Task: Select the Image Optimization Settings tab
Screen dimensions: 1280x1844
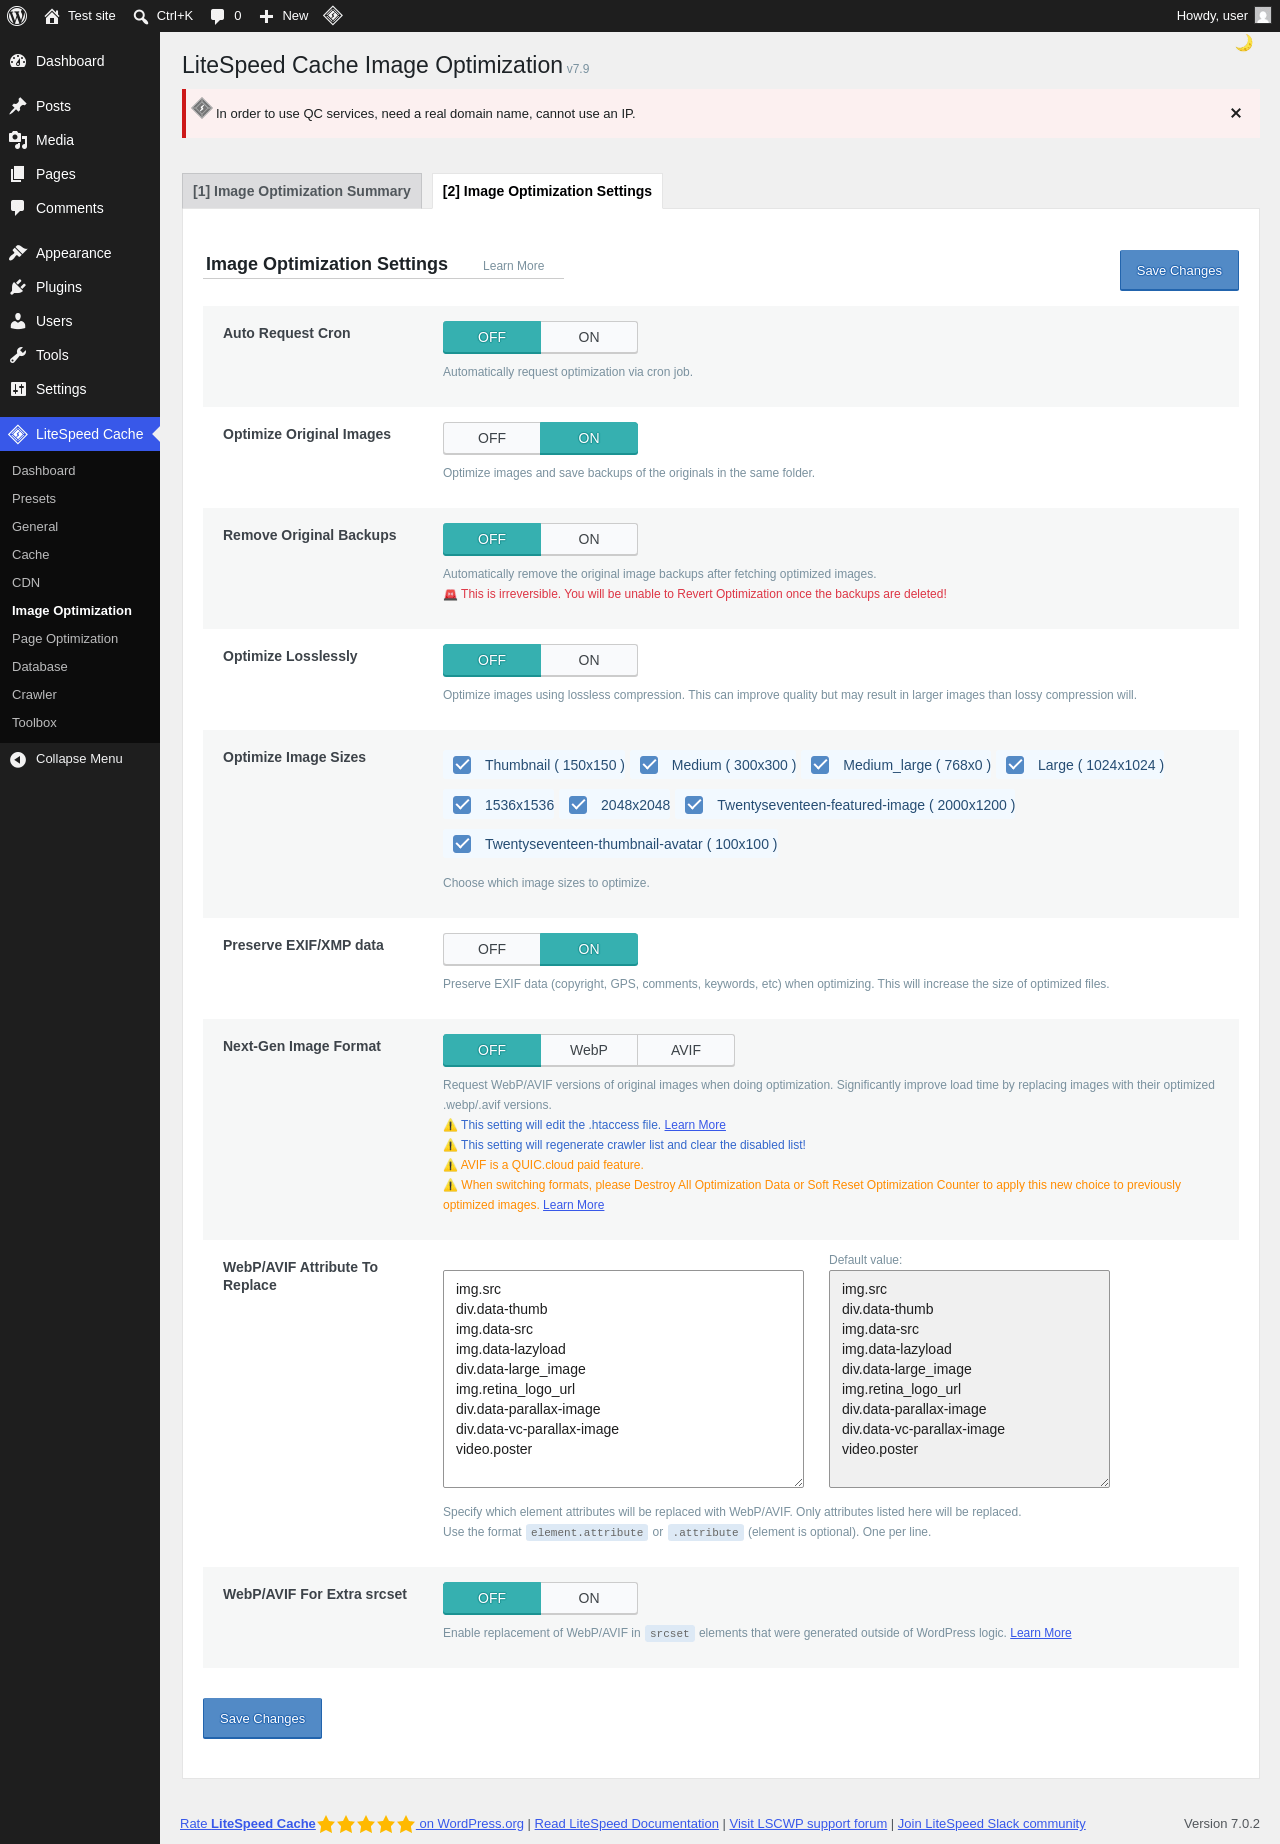Action: (547, 191)
